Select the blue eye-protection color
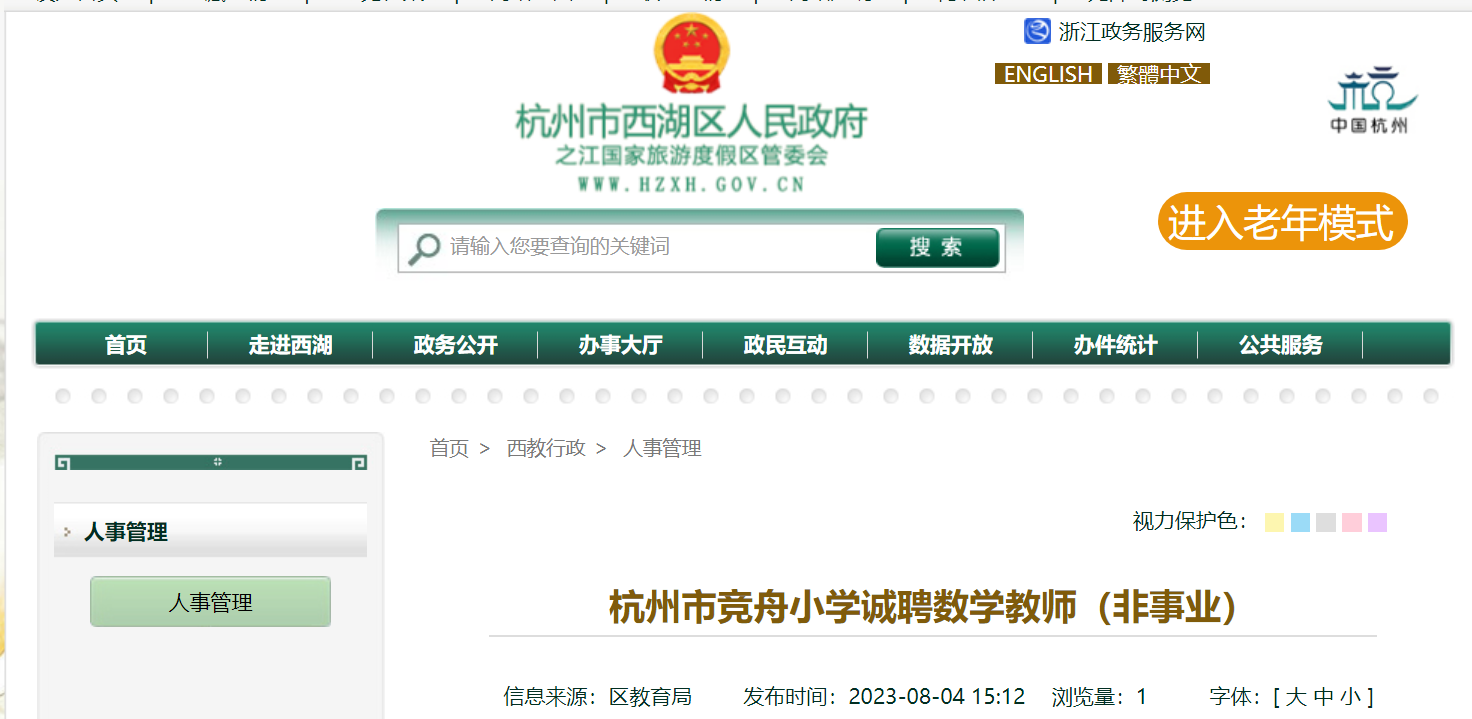Image resolution: width=1472 pixels, height=719 pixels. pyautogui.click(x=1300, y=522)
